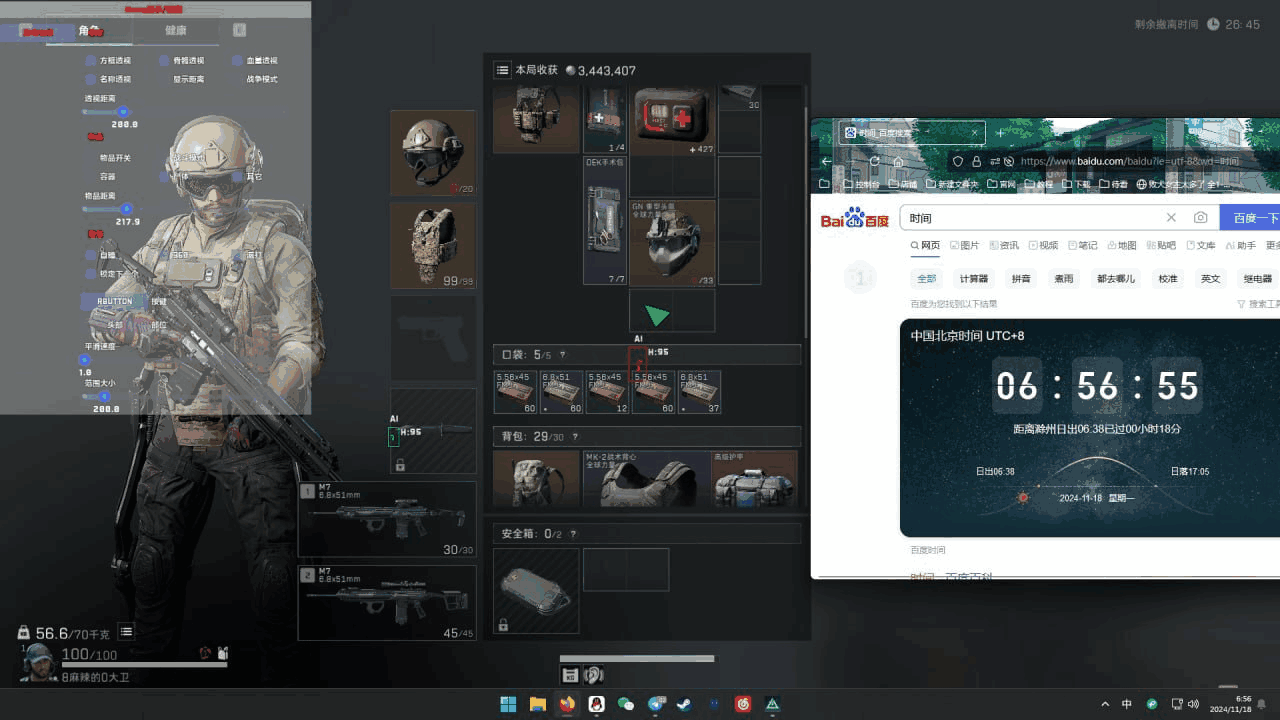Open the 下载 bookmark folder
The height and width of the screenshot is (720, 1280).
coord(1076,184)
